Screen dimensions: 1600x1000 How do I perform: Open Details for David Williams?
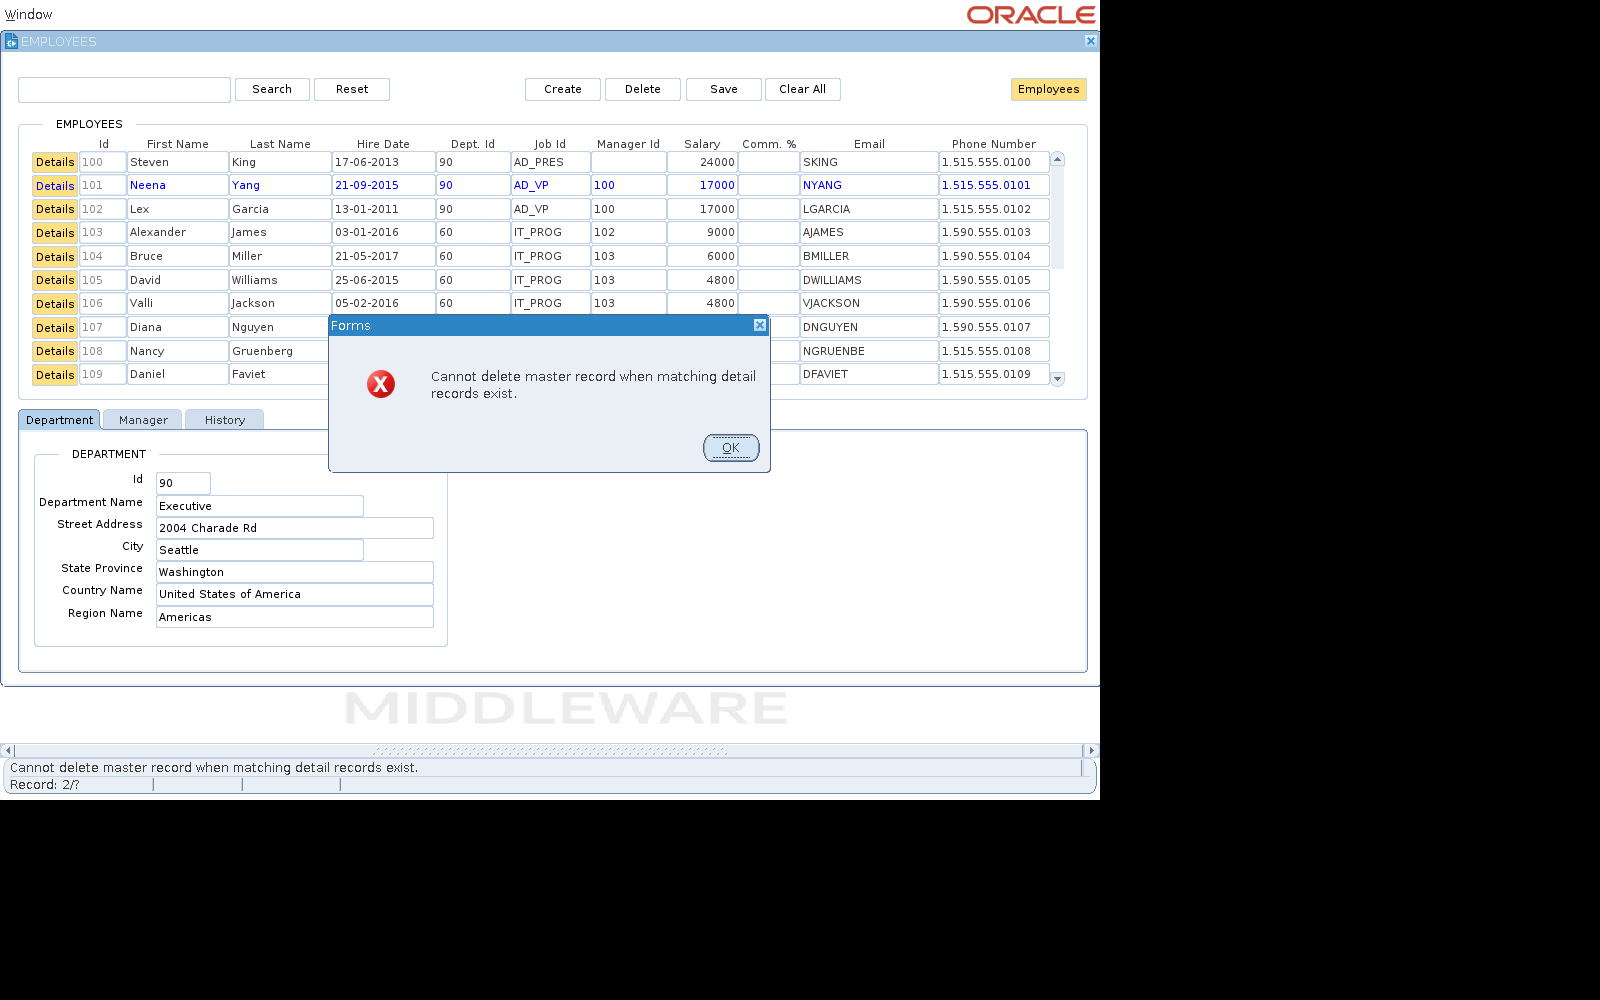pos(55,280)
